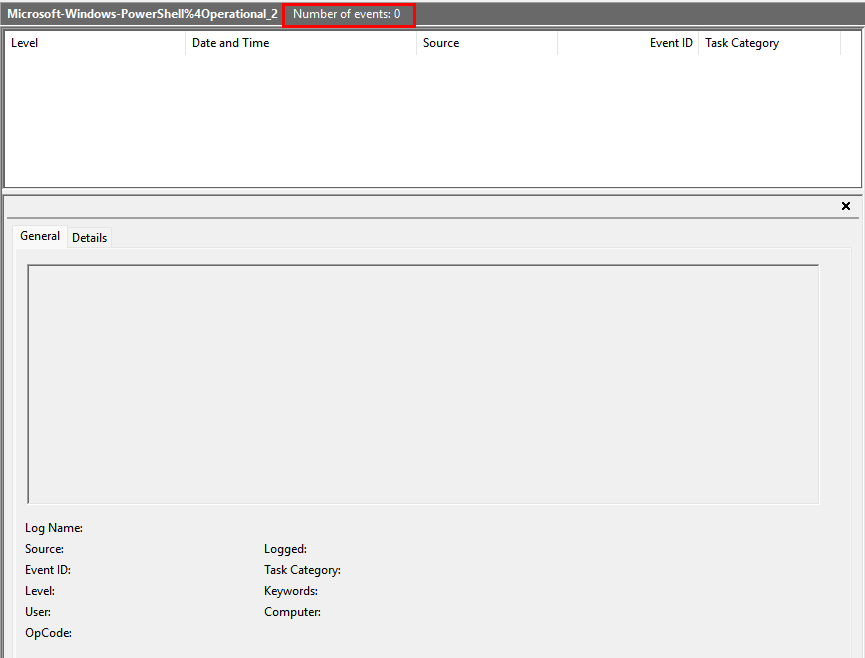Click the event description text box
Viewport: 865px width, 658px height.
point(422,384)
